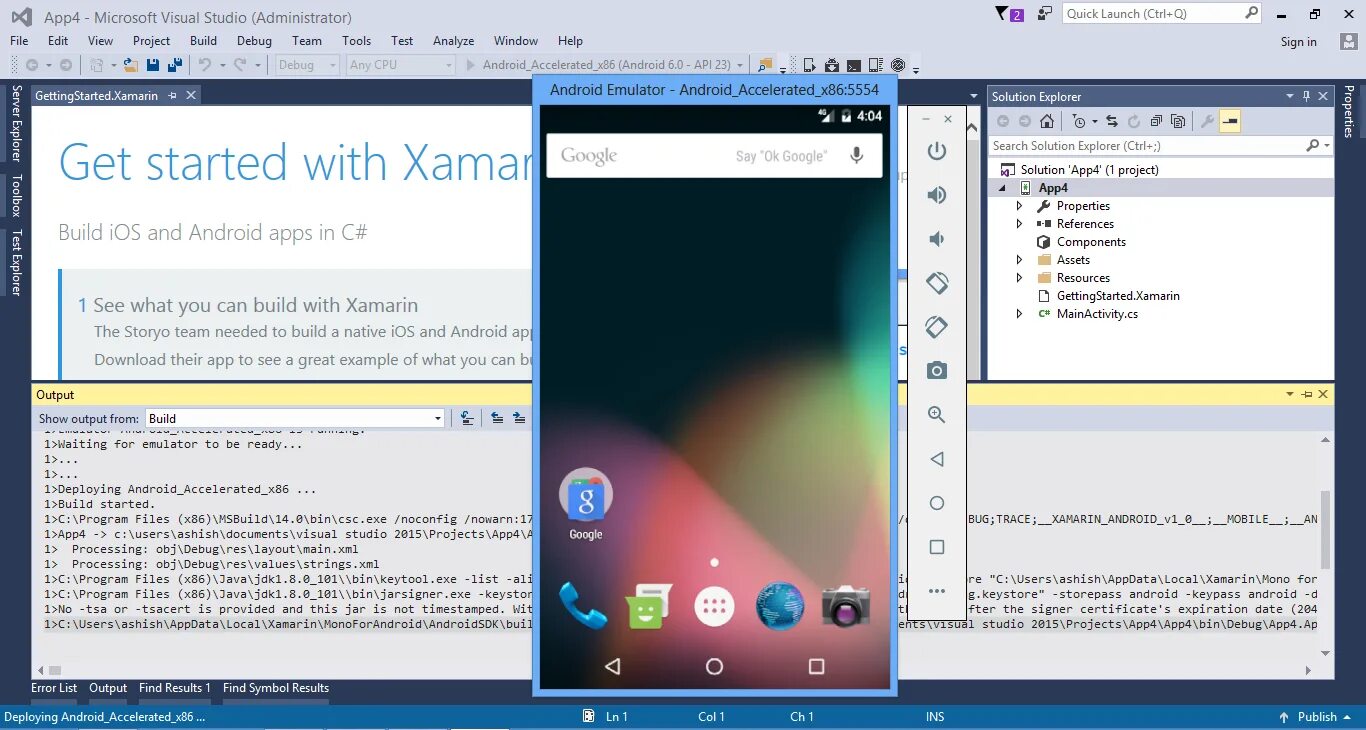Tap the Google voice search microphone

click(857, 155)
